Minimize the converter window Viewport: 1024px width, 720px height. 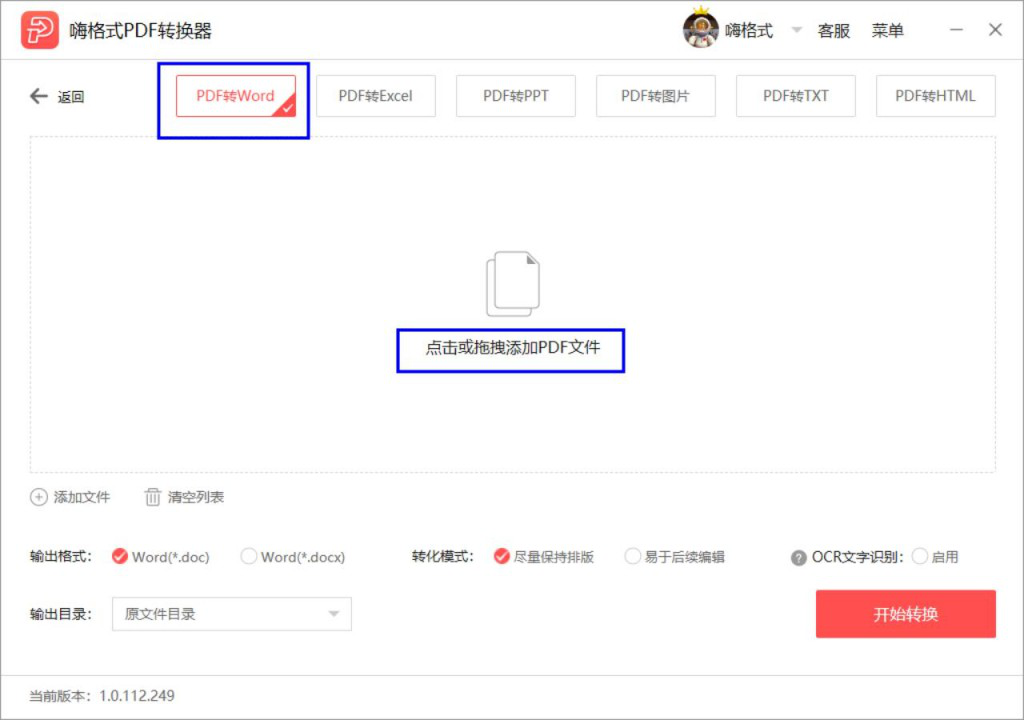(x=956, y=30)
